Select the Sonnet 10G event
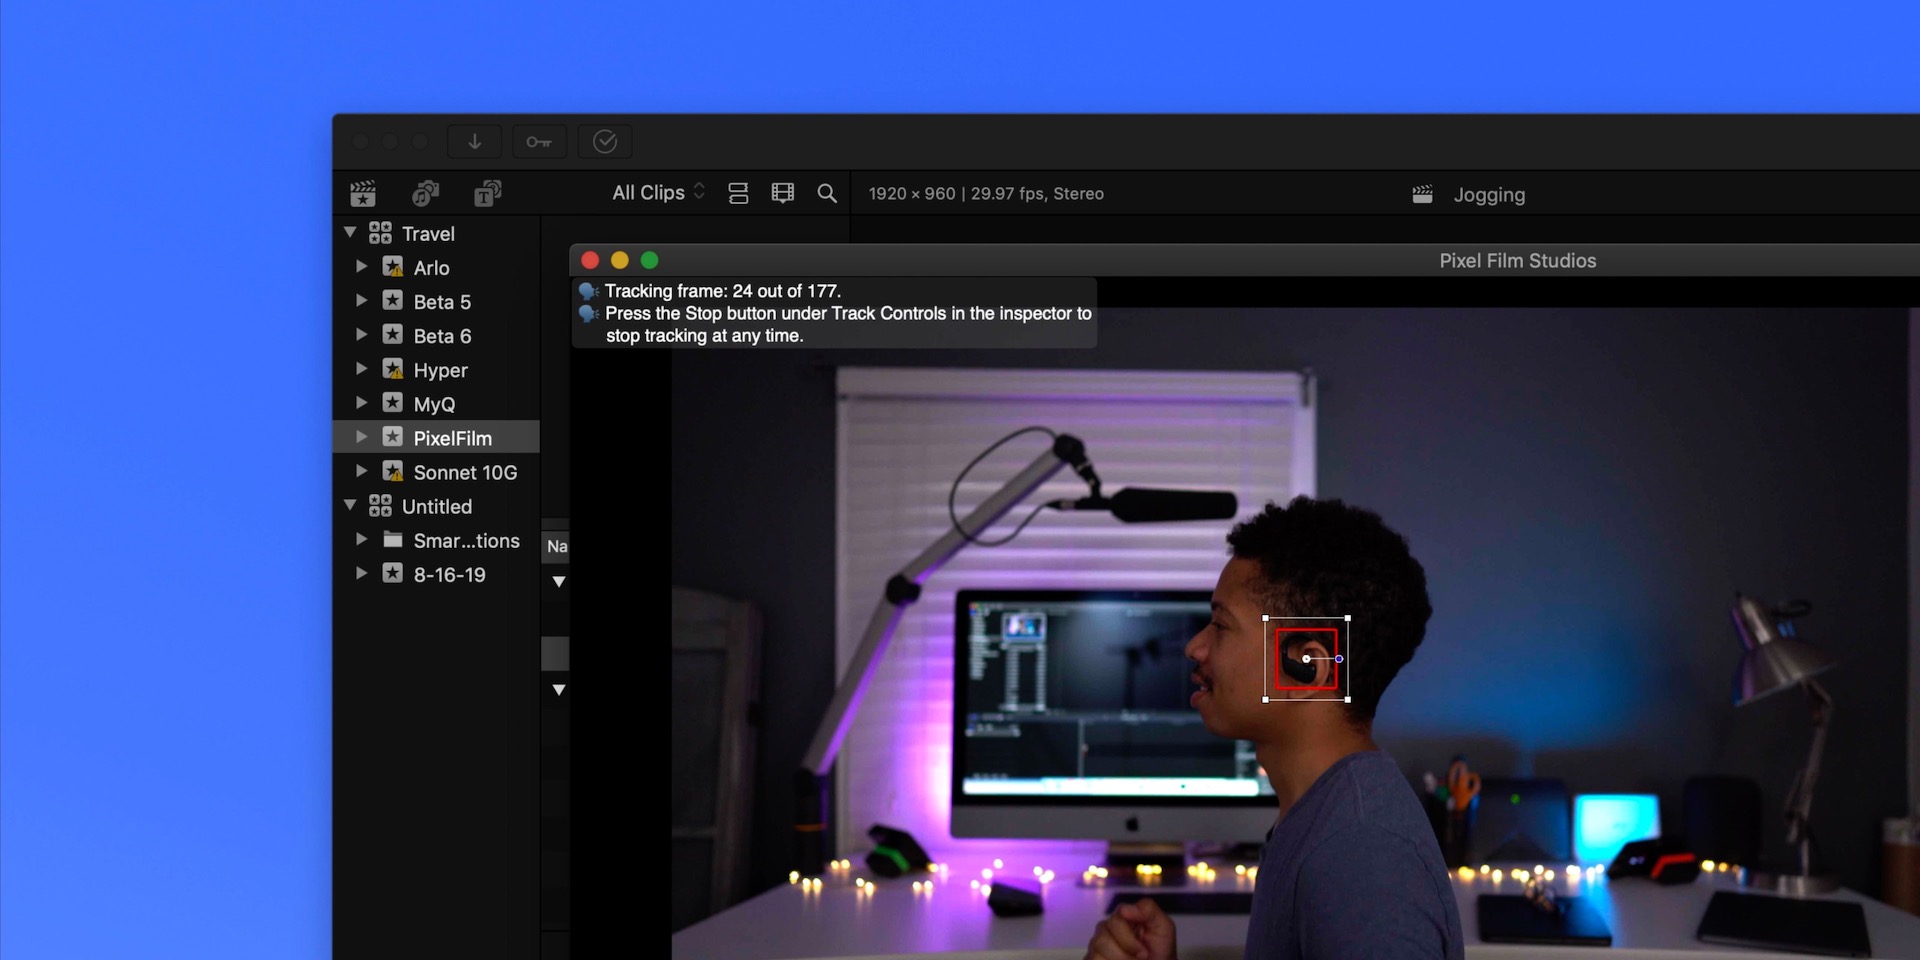 click(x=463, y=471)
